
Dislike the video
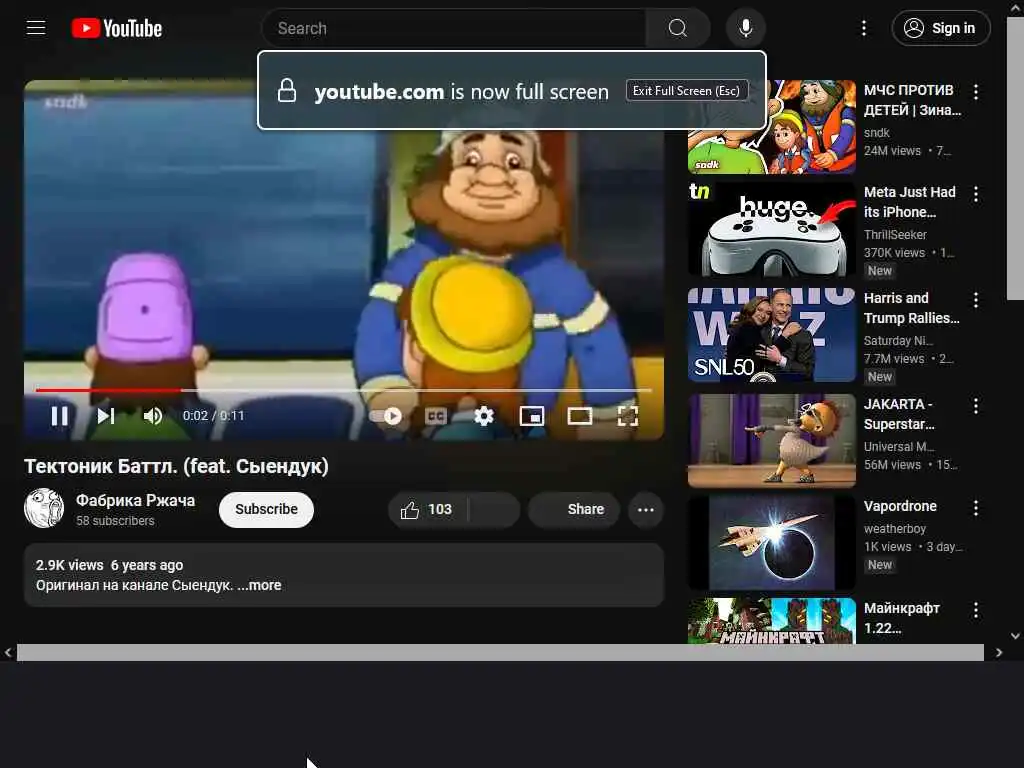(494, 509)
